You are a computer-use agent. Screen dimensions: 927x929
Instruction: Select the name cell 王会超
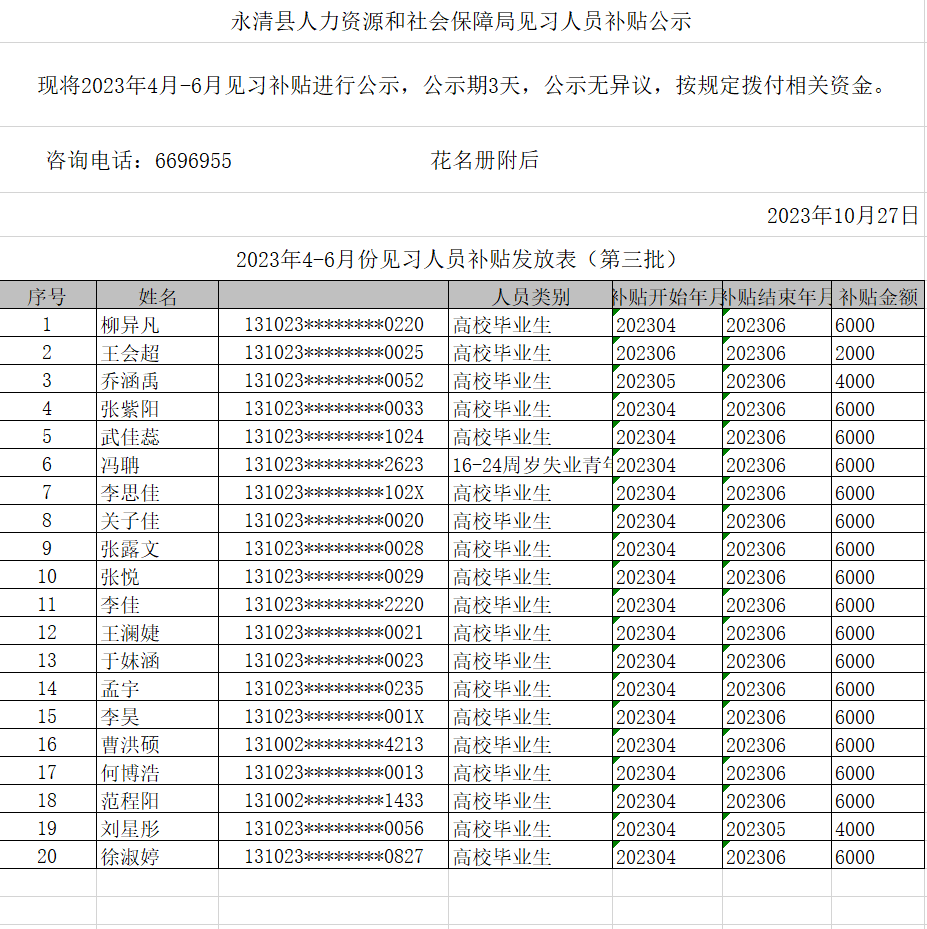click(158, 352)
